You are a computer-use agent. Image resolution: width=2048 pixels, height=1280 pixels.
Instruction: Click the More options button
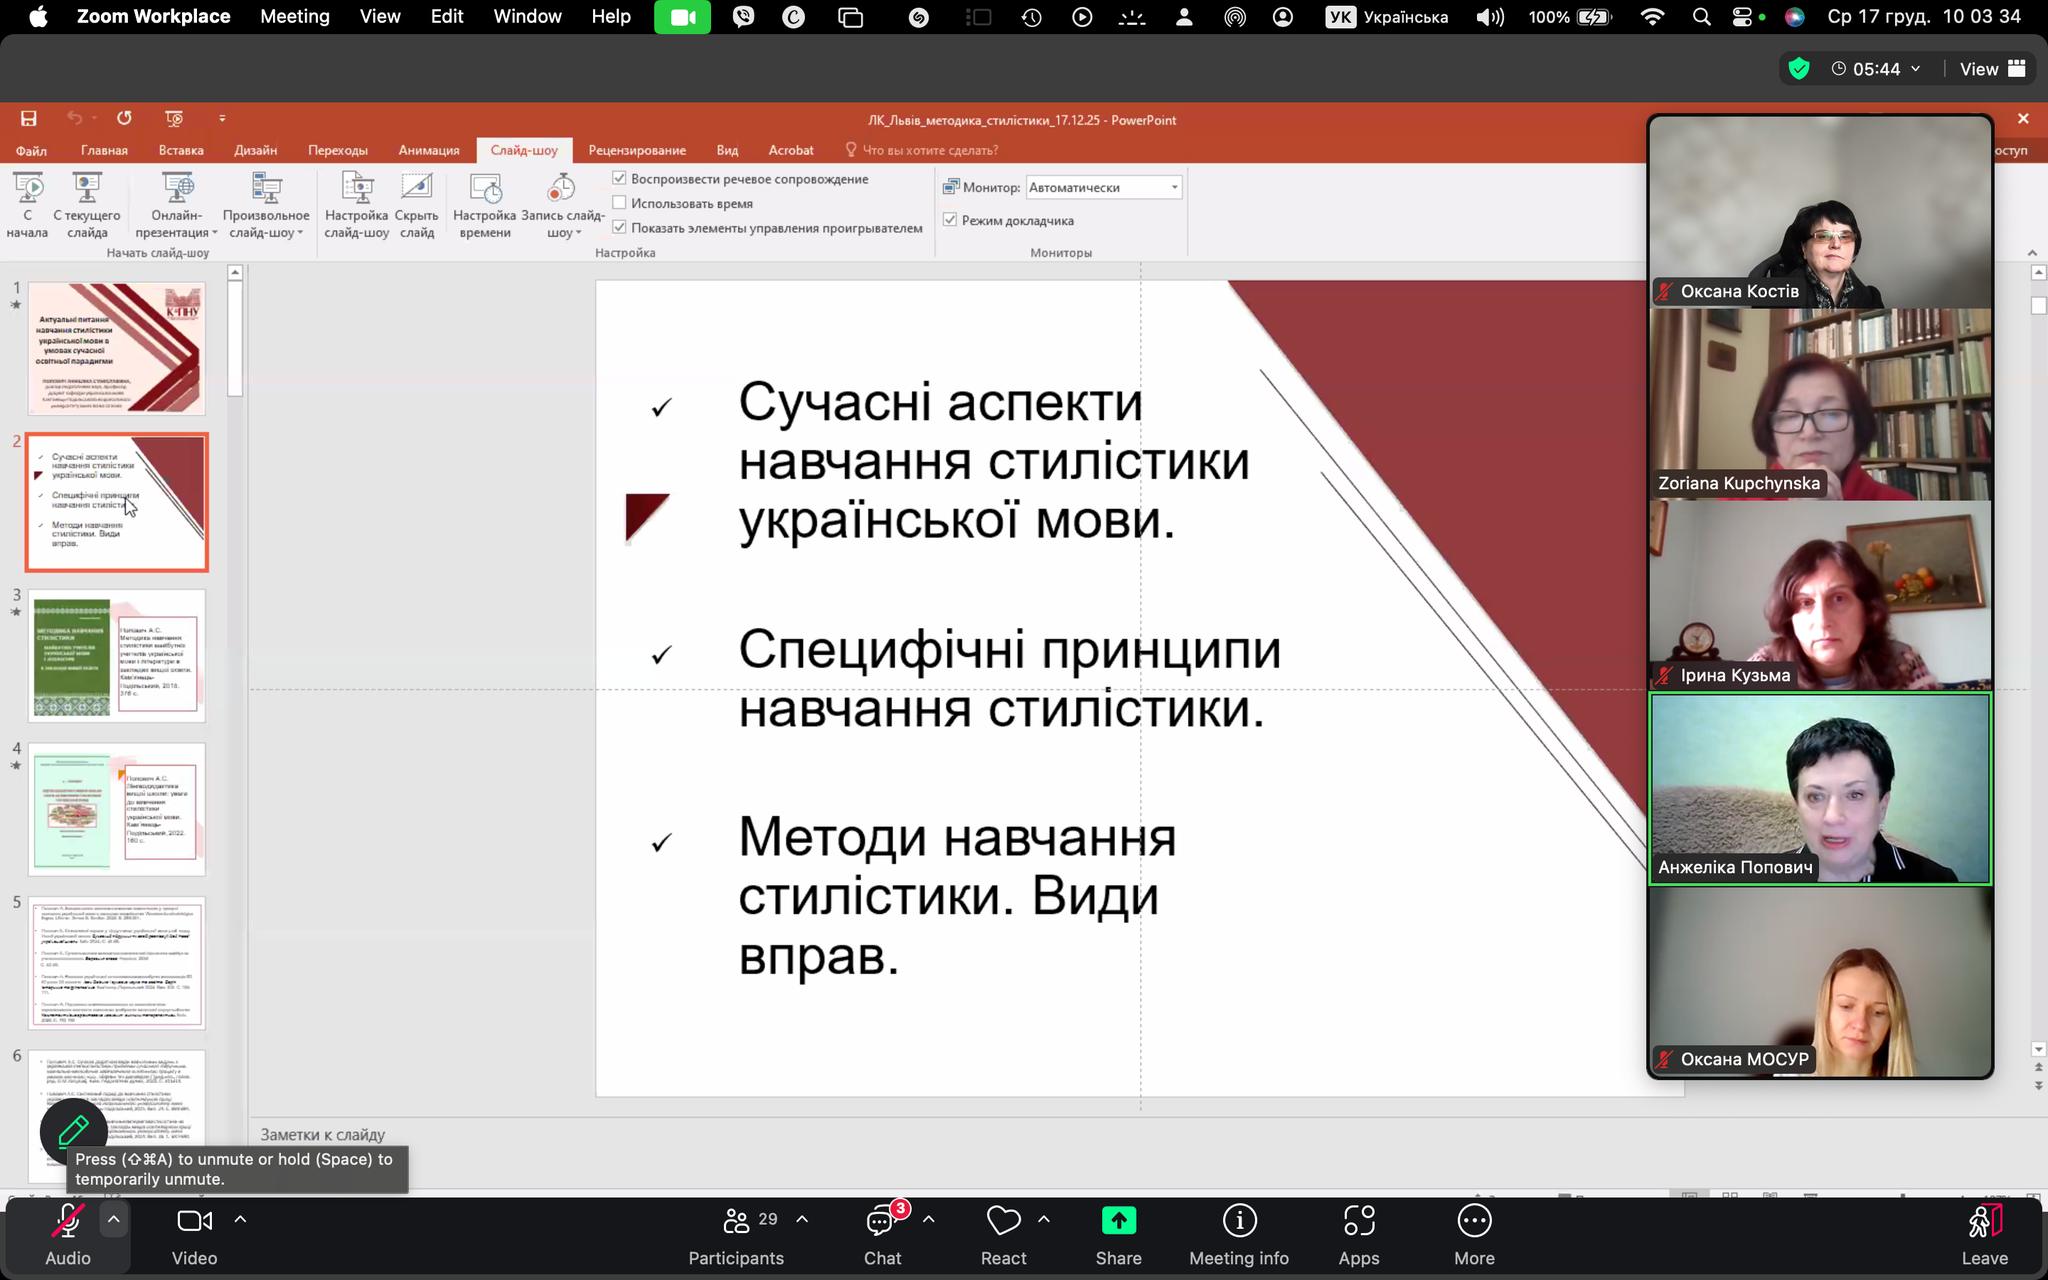(x=1474, y=1221)
